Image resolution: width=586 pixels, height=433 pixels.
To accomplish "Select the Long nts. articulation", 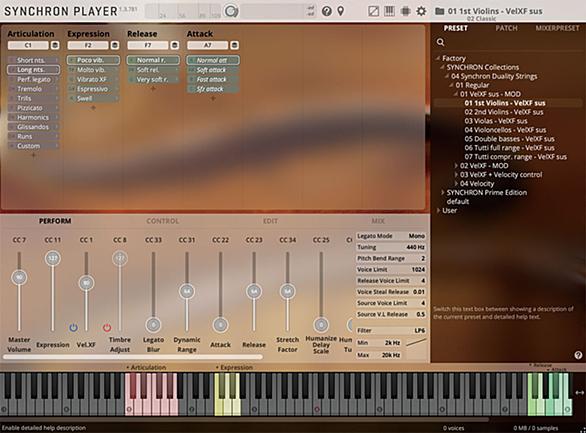I will pyautogui.click(x=33, y=69).
